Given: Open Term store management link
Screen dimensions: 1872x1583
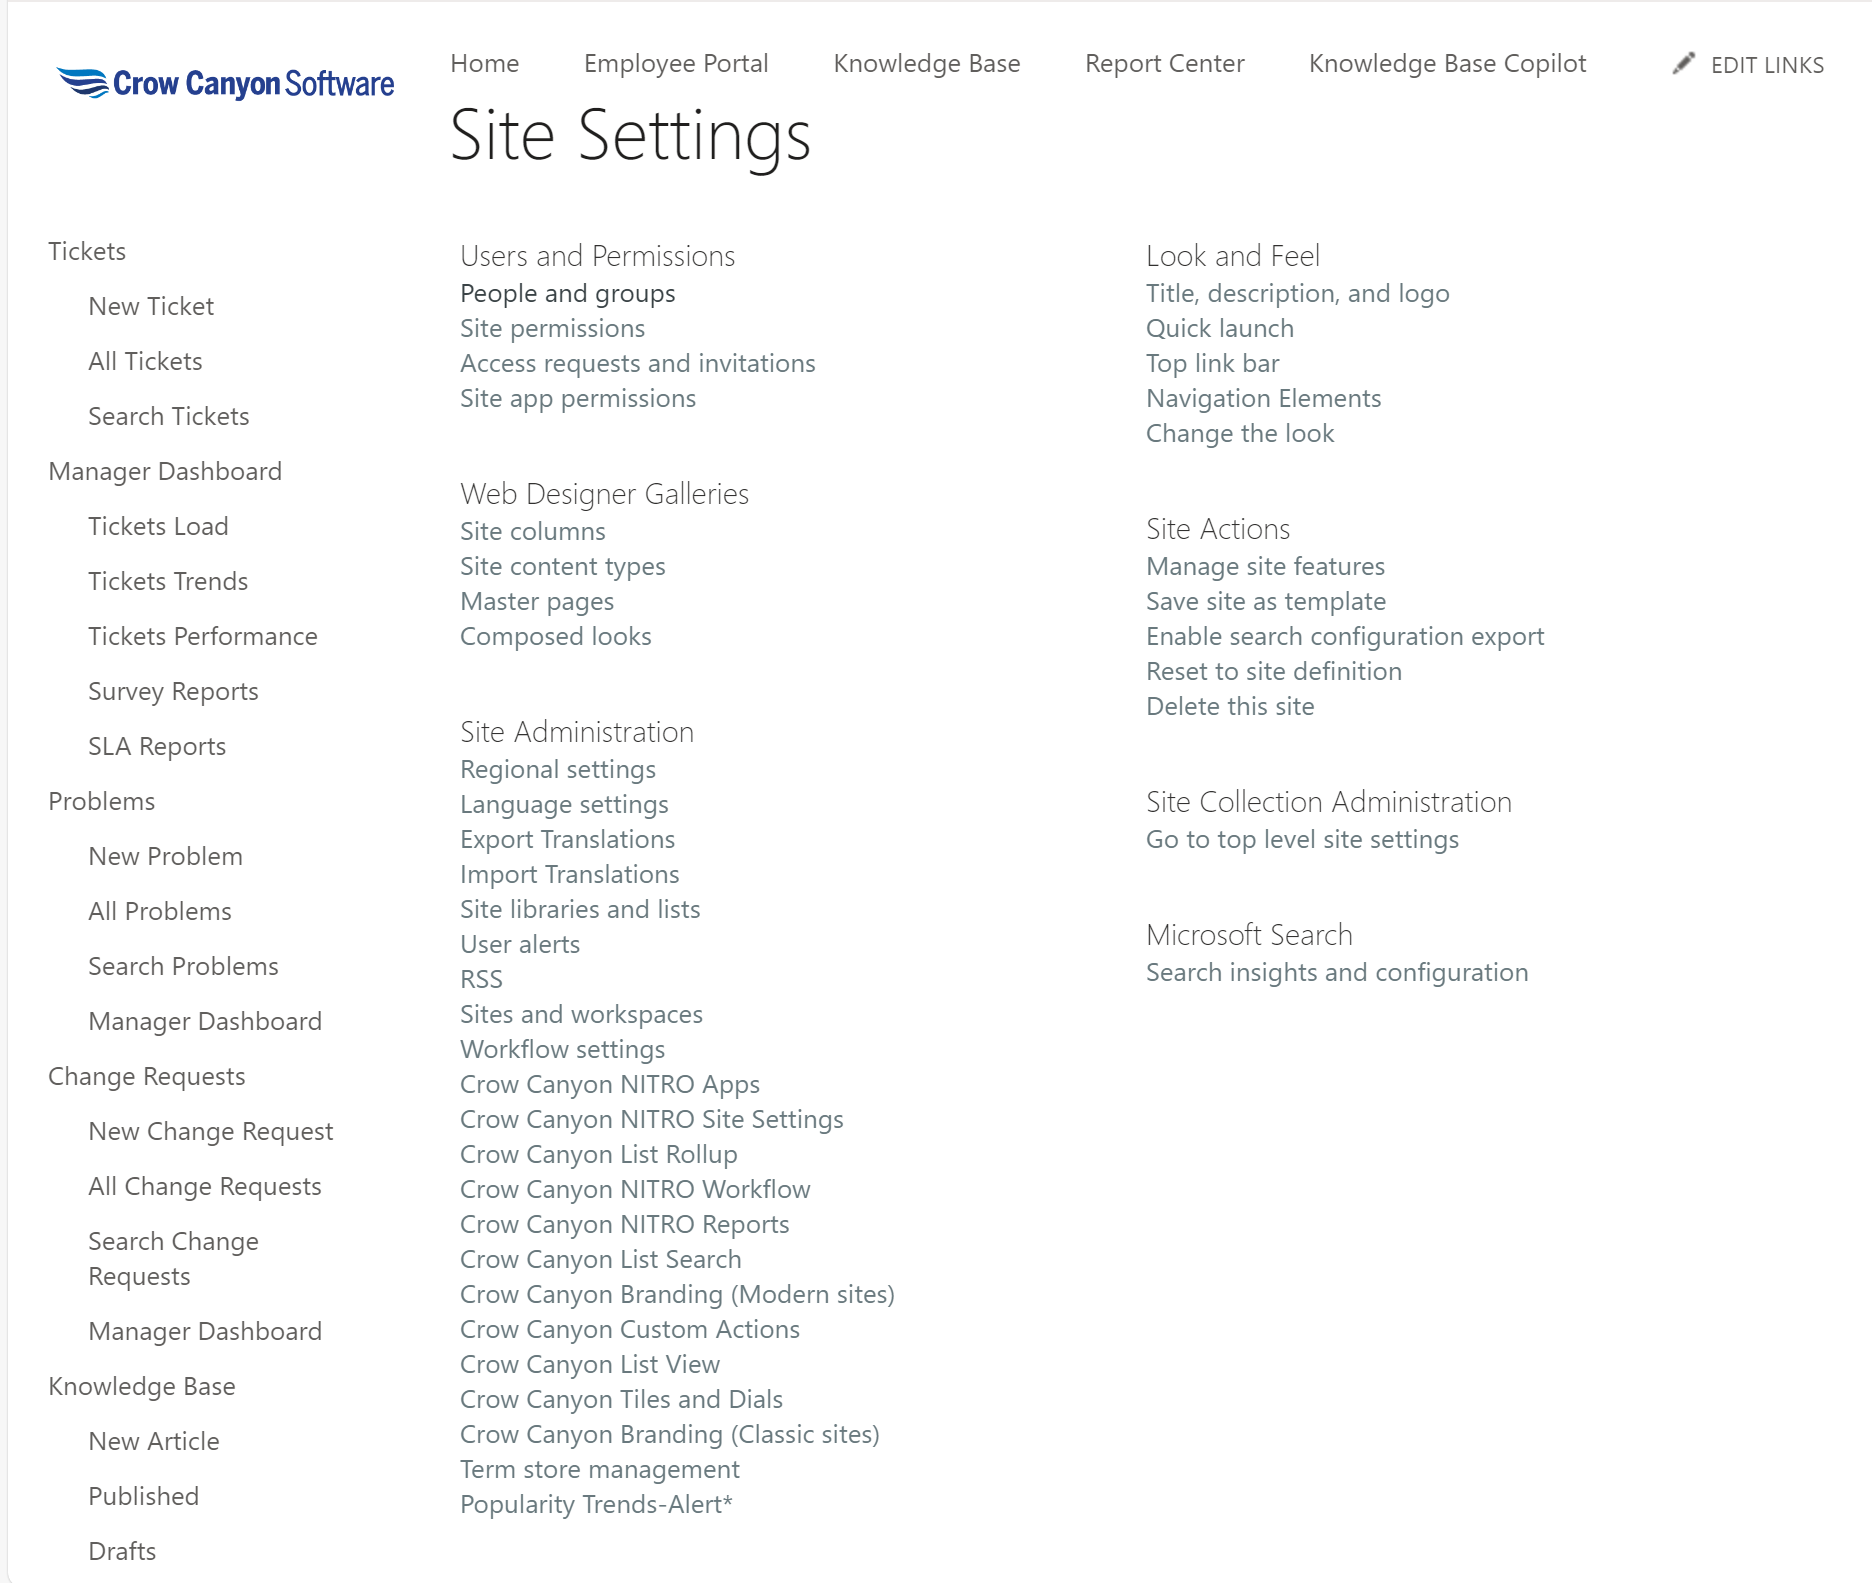Looking at the screenshot, I should pos(599,1470).
